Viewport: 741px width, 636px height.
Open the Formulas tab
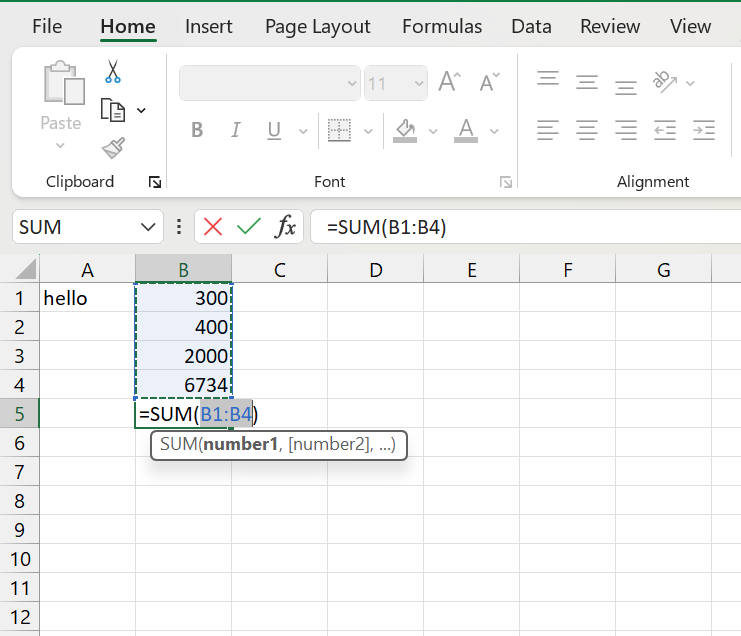coord(441,27)
